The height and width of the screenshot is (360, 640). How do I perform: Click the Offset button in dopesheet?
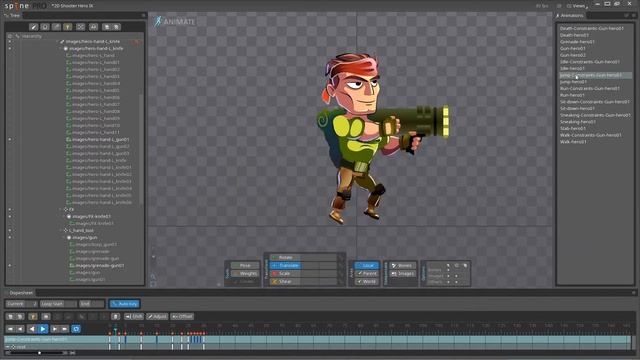(x=182, y=316)
